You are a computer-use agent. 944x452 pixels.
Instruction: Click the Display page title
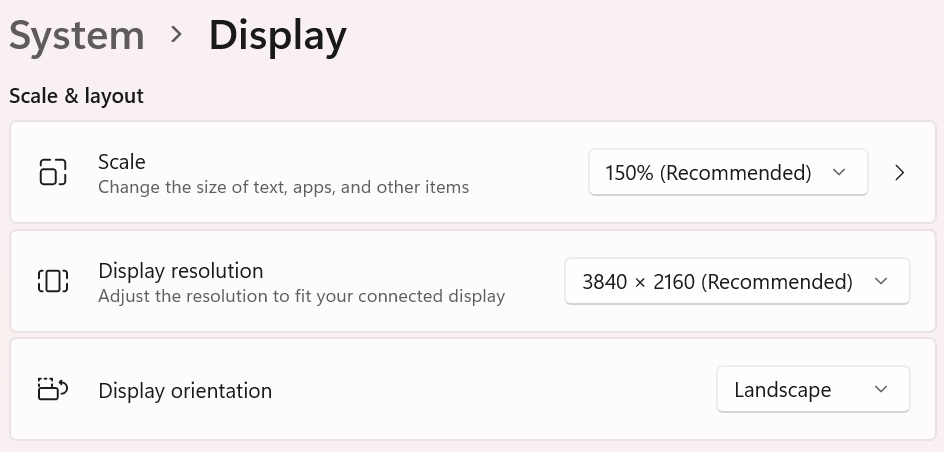[277, 35]
